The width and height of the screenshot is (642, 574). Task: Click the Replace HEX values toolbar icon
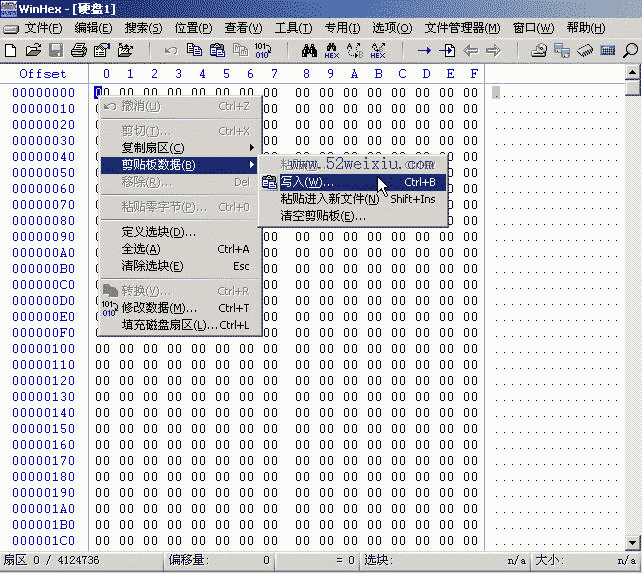(x=378, y=51)
